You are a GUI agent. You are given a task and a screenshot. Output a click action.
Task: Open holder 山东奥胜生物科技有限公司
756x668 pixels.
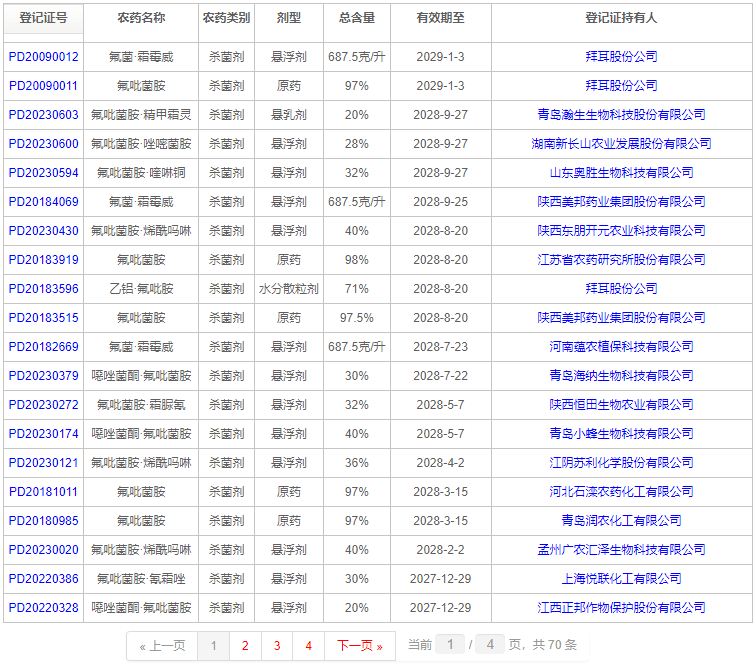click(x=621, y=173)
